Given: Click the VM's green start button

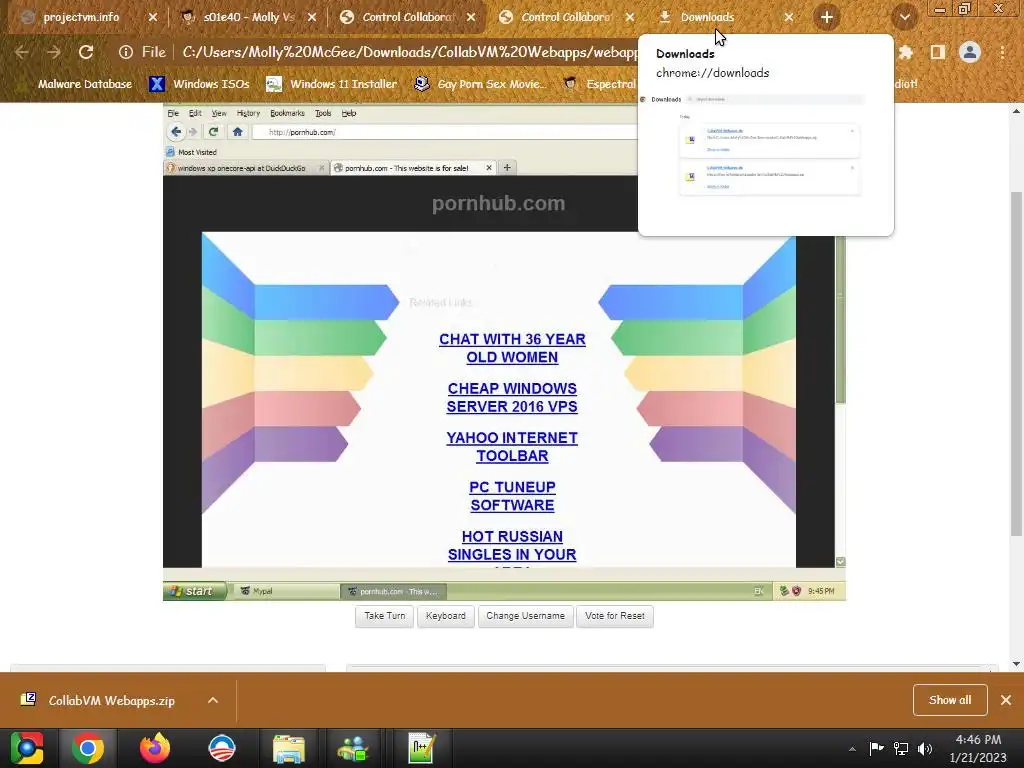Looking at the screenshot, I should tap(195, 591).
